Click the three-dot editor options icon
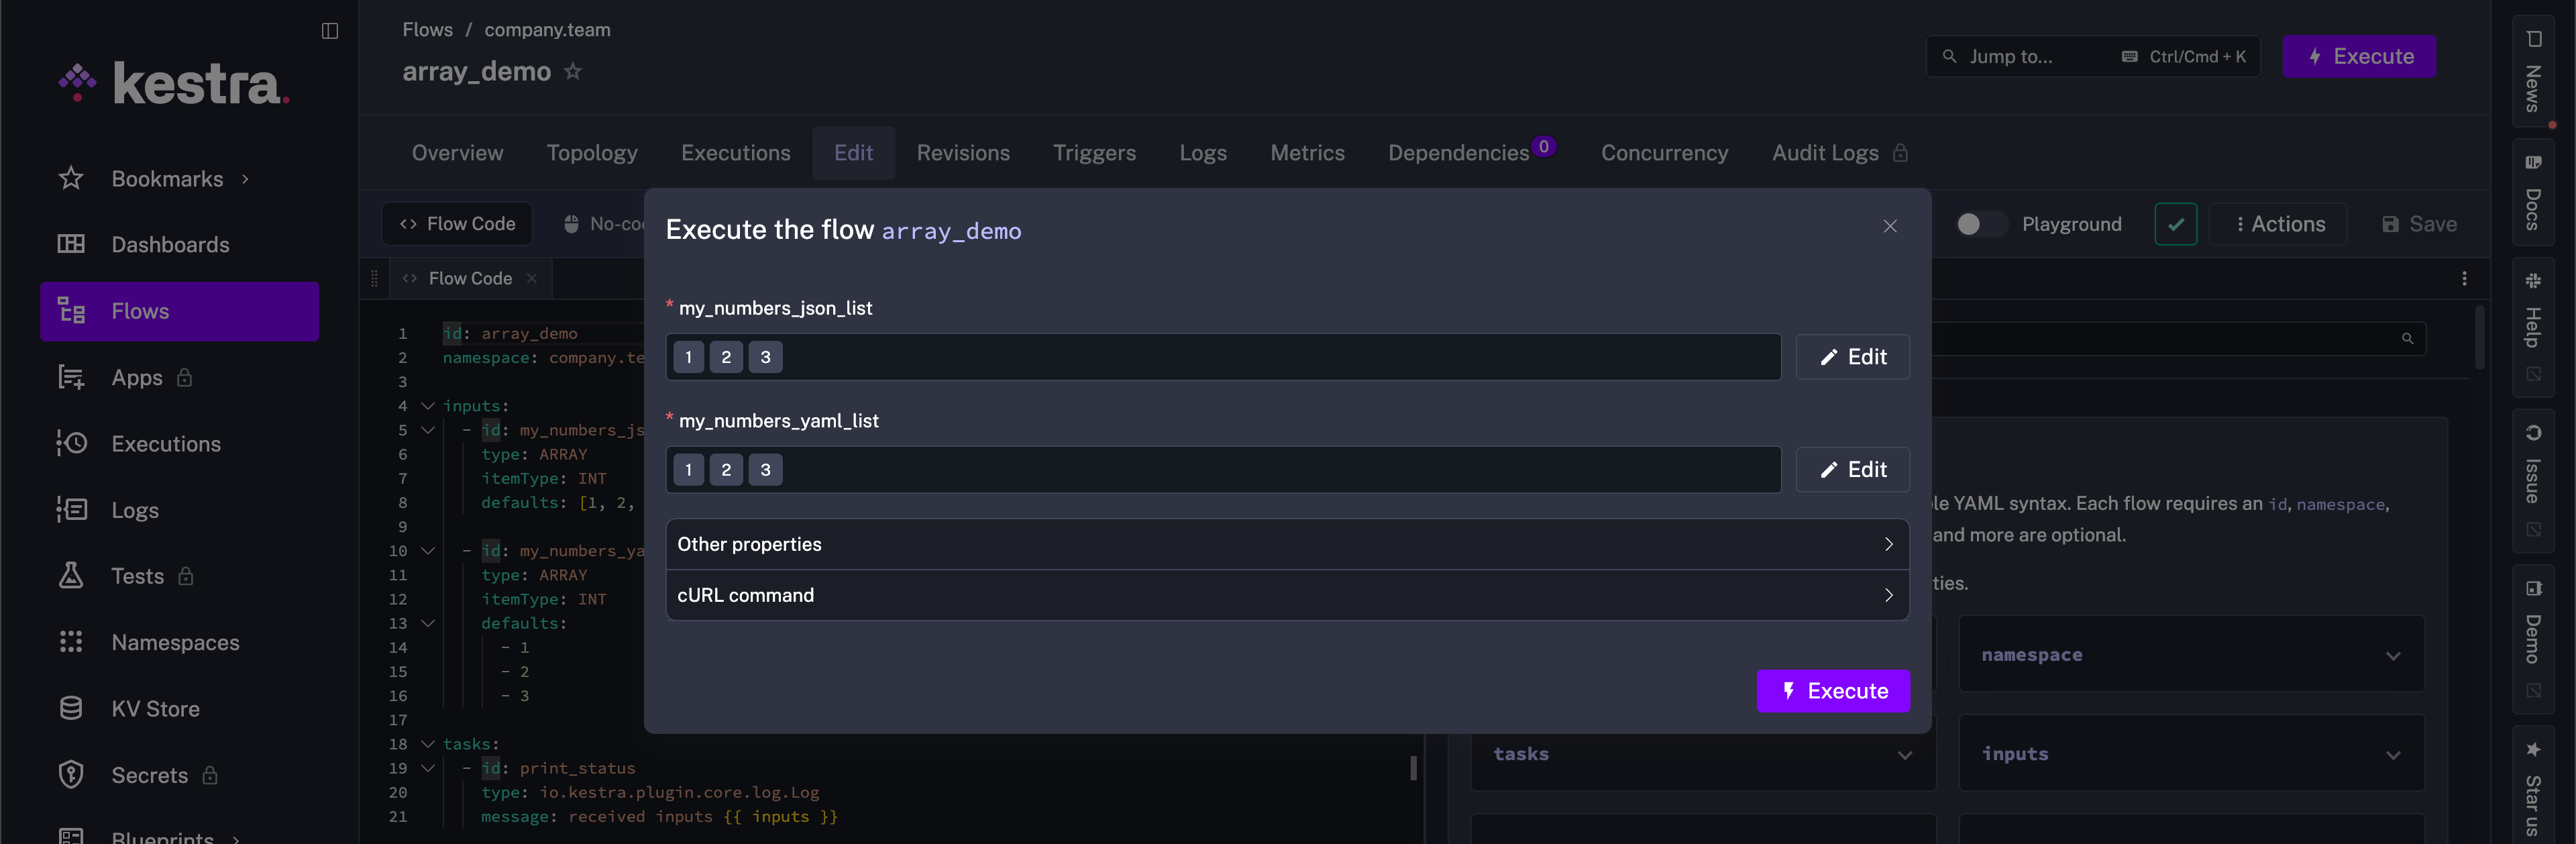 [2464, 279]
